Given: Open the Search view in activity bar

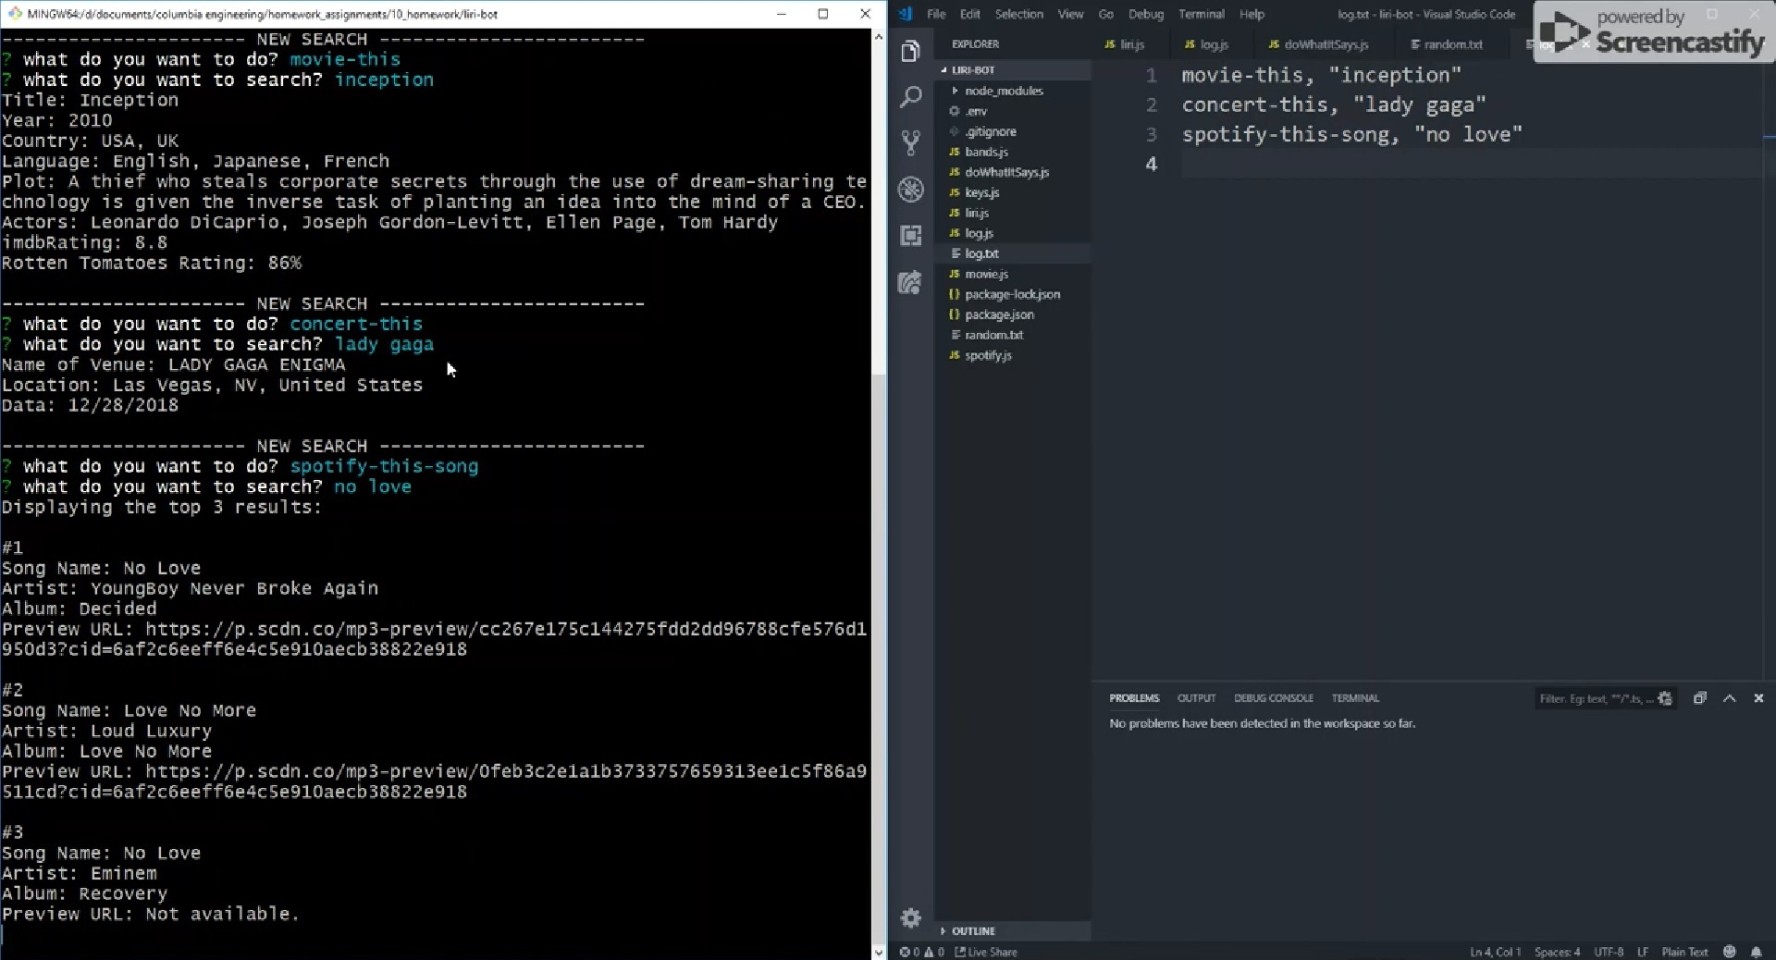Looking at the screenshot, I should (x=910, y=97).
